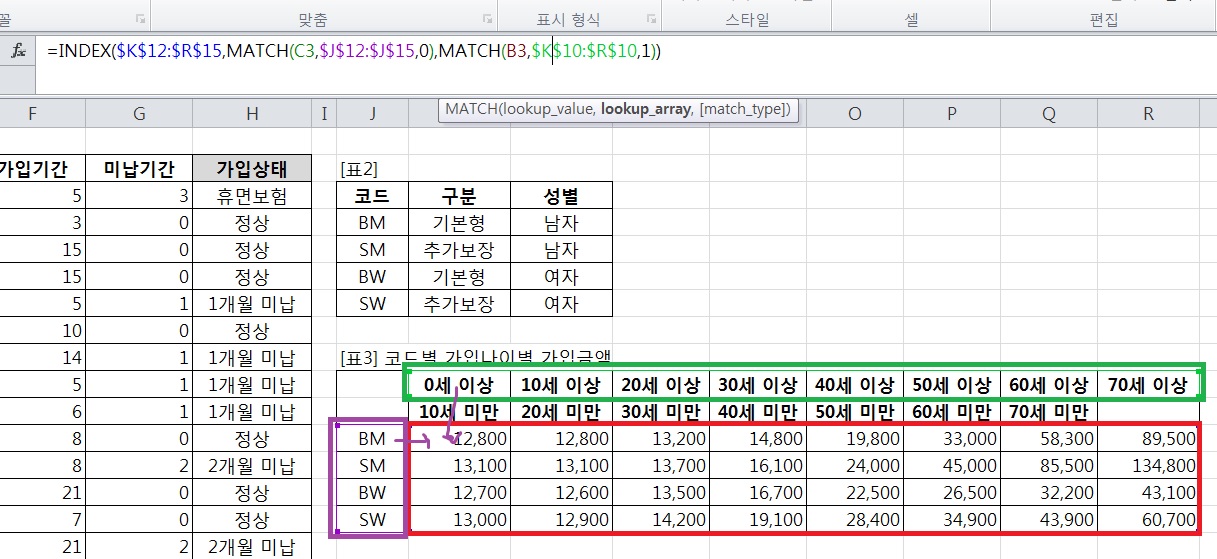The image size is (1217, 559).
Task: Select column R header
Action: (1148, 114)
